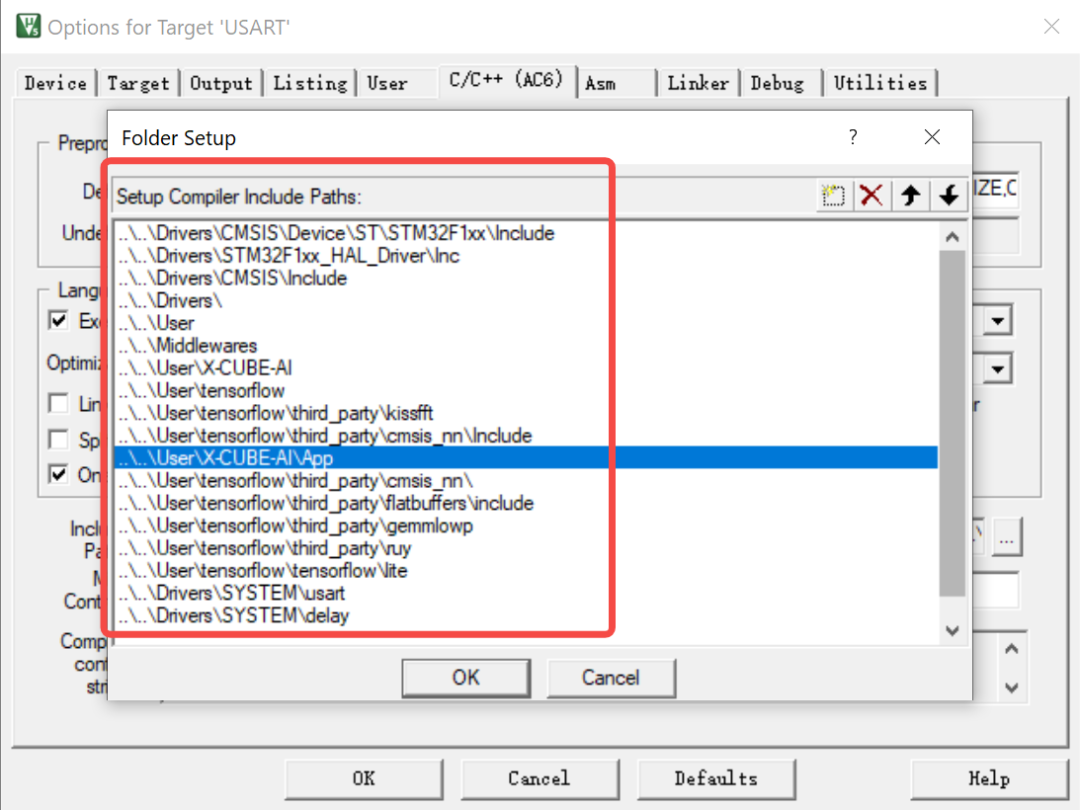
Task: Select path ..\..\Drivers\STM32F1xx_HAL_Driver\Inc
Action: coord(526,256)
